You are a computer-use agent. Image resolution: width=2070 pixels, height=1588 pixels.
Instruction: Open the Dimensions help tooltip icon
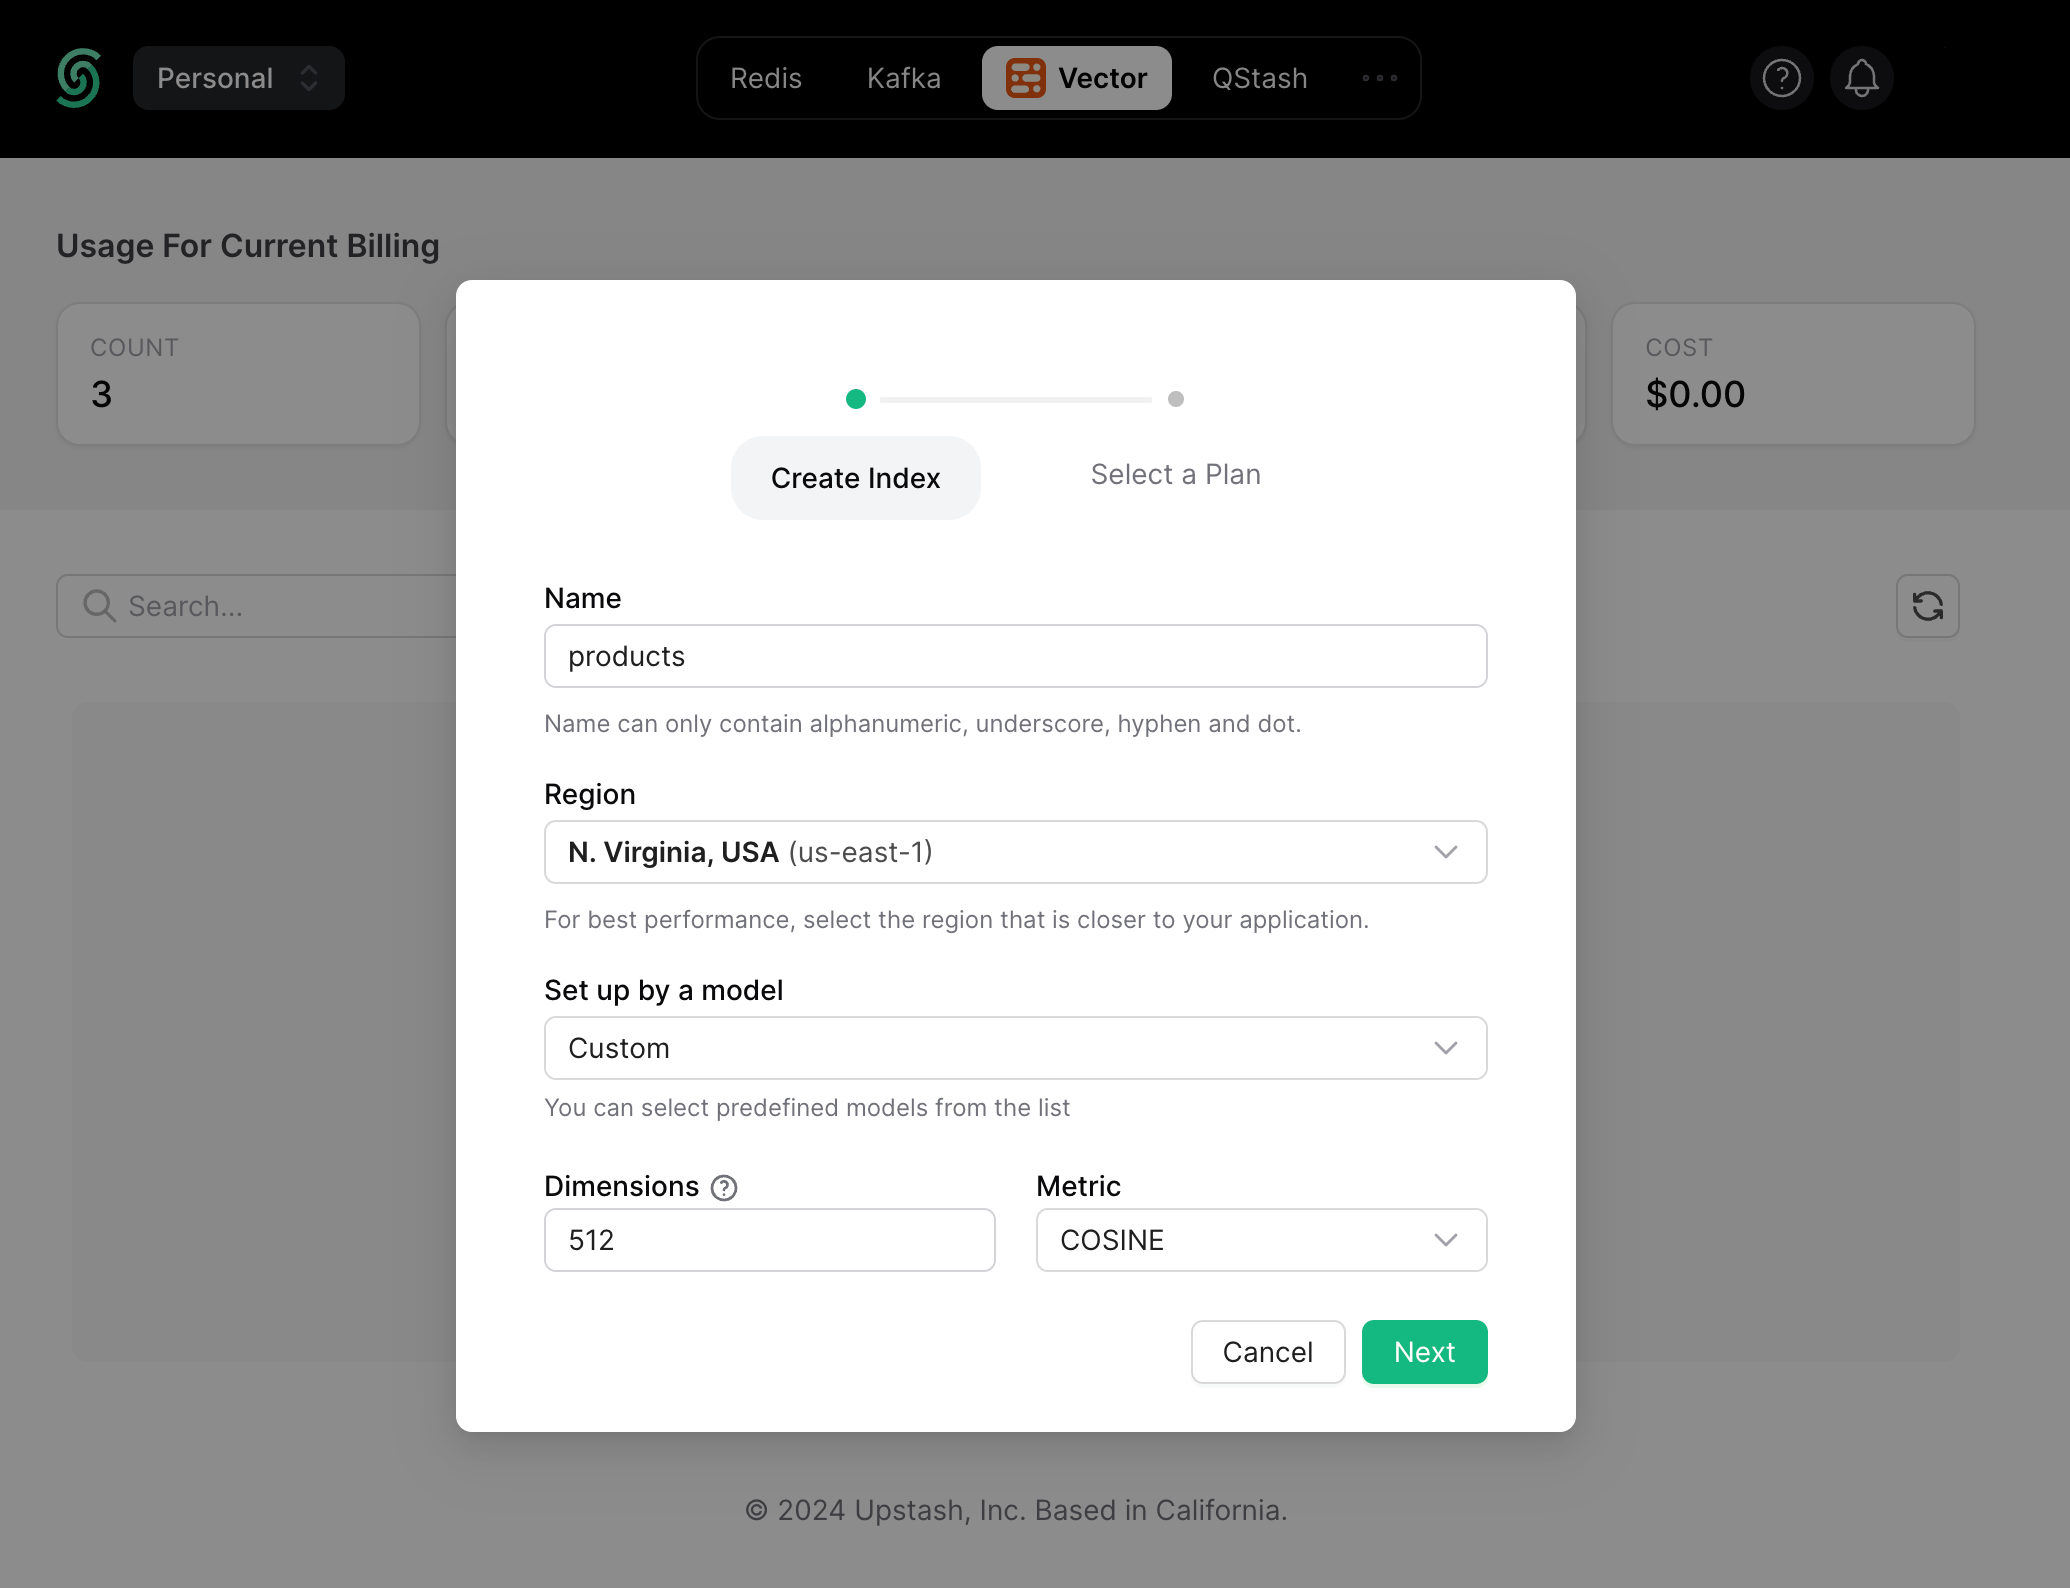[x=722, y=1187]
